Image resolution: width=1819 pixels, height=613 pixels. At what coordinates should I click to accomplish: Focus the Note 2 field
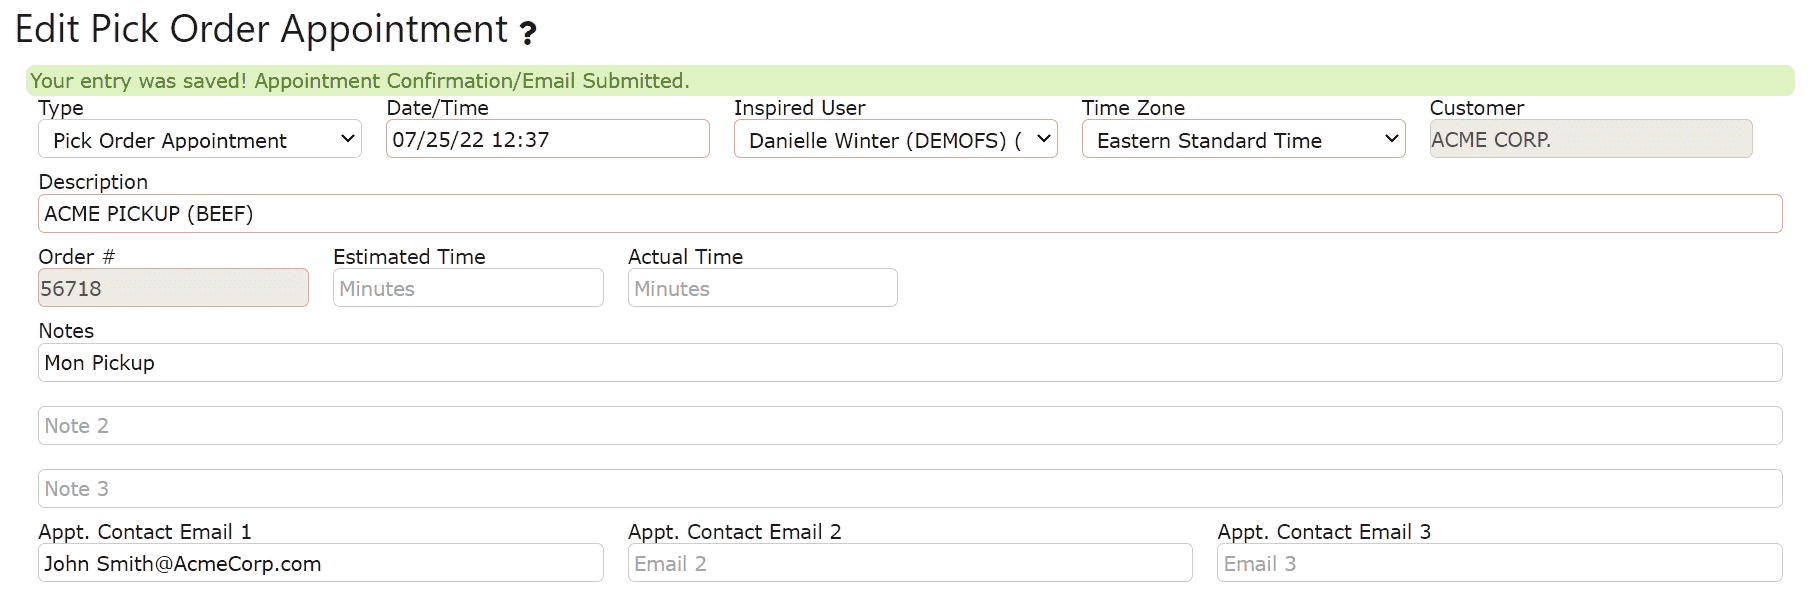(x=910, y=426)
